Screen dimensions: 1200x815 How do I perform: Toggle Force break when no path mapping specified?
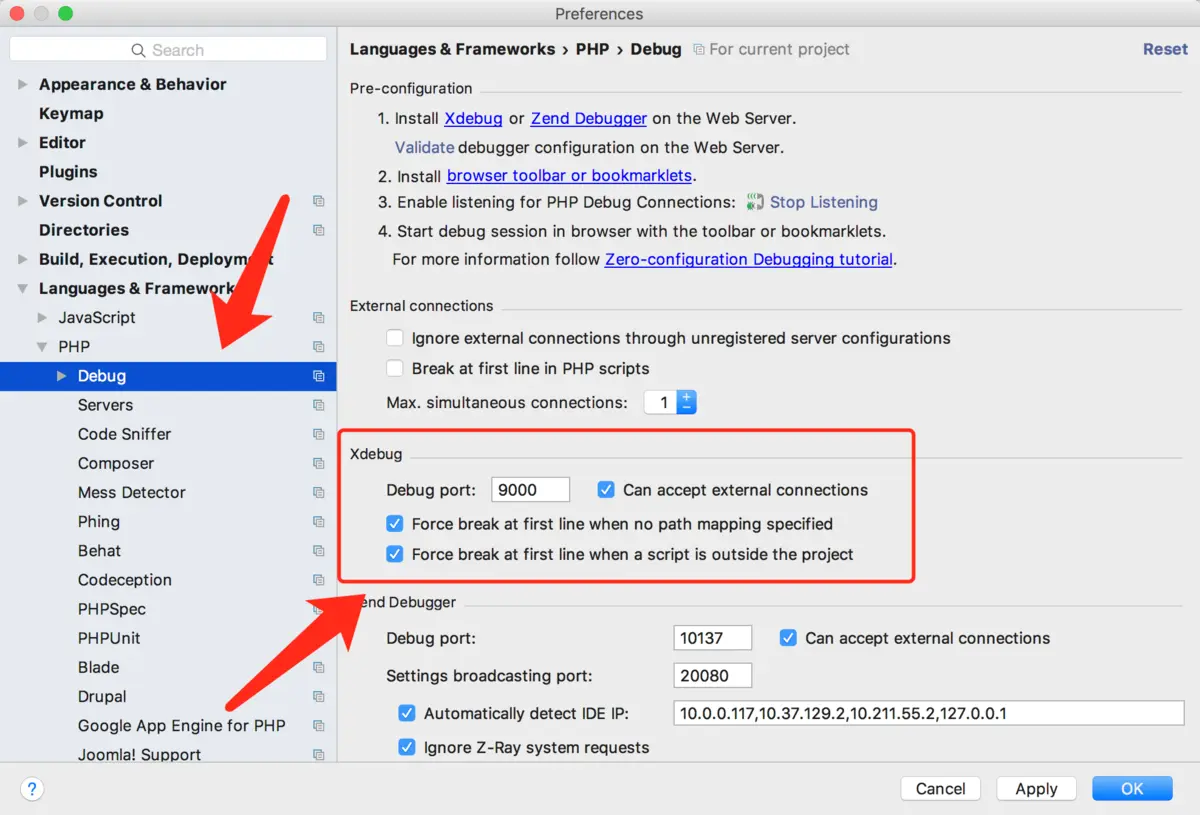pos(395,524)
